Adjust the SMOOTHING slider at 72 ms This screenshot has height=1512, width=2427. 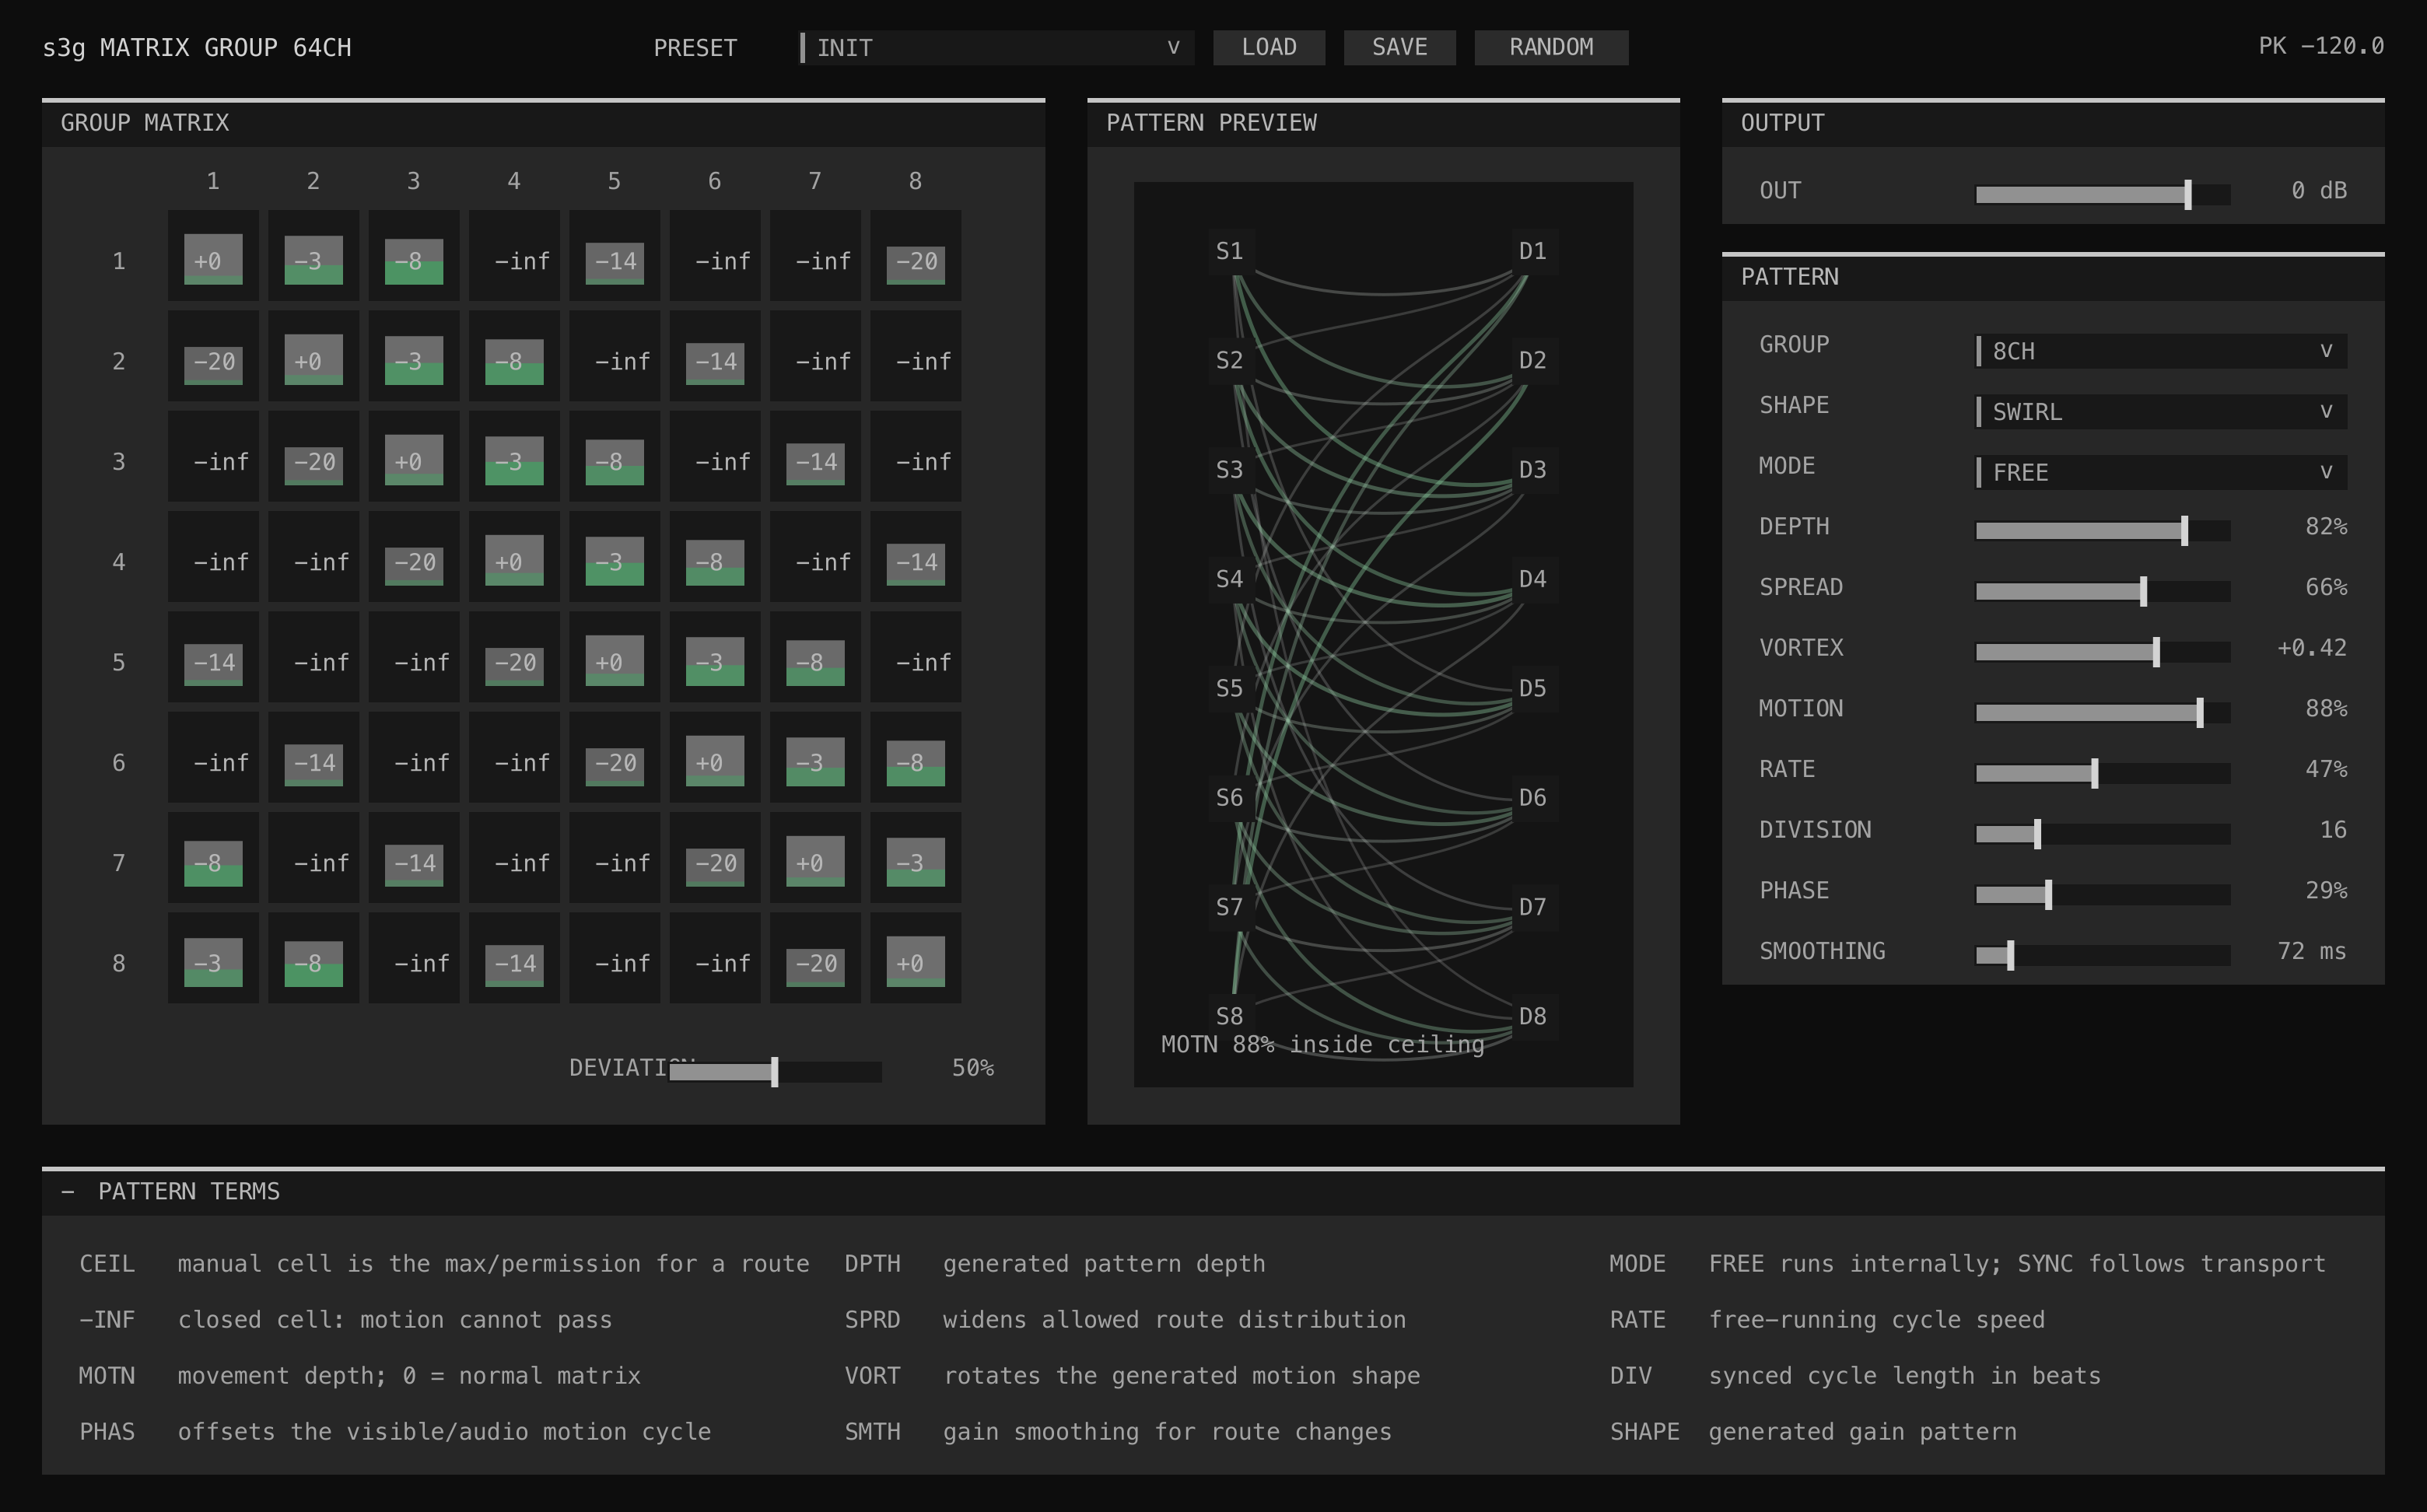(2103, 955)
